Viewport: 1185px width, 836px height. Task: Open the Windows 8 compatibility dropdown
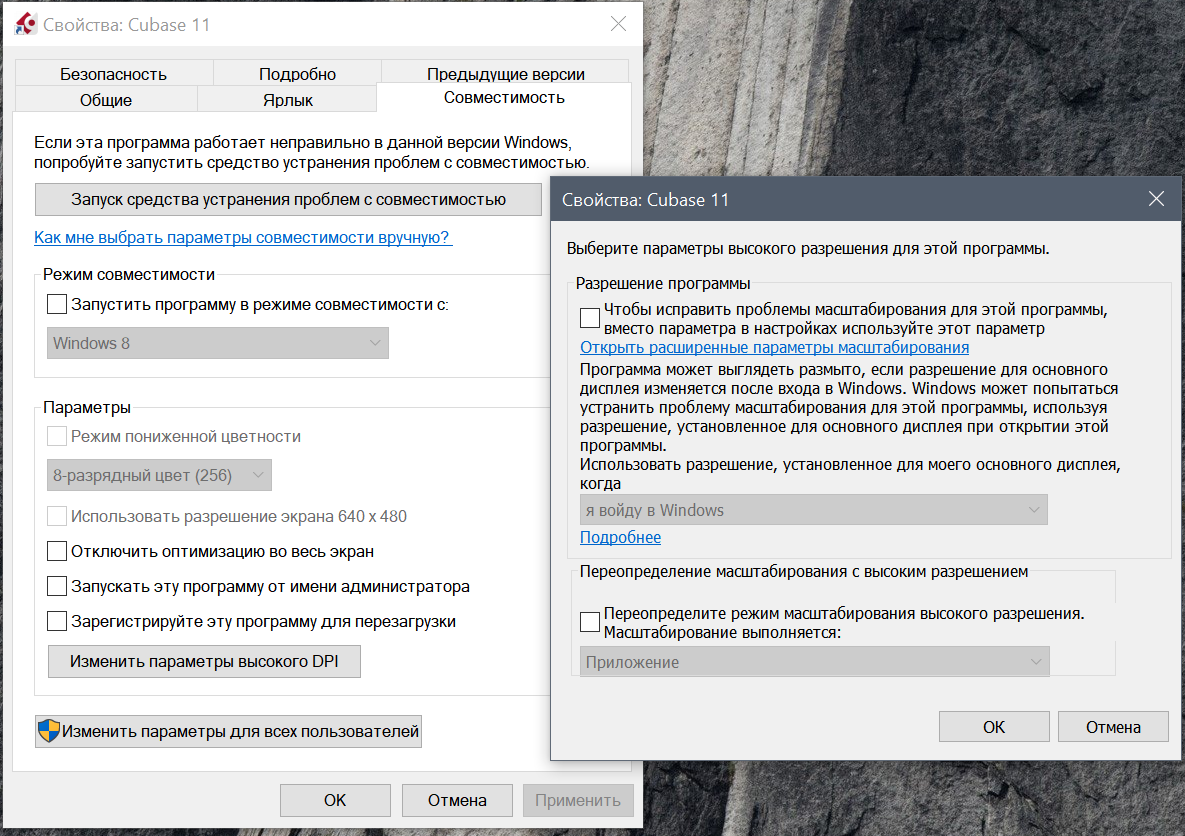click(x=218, y=343)
